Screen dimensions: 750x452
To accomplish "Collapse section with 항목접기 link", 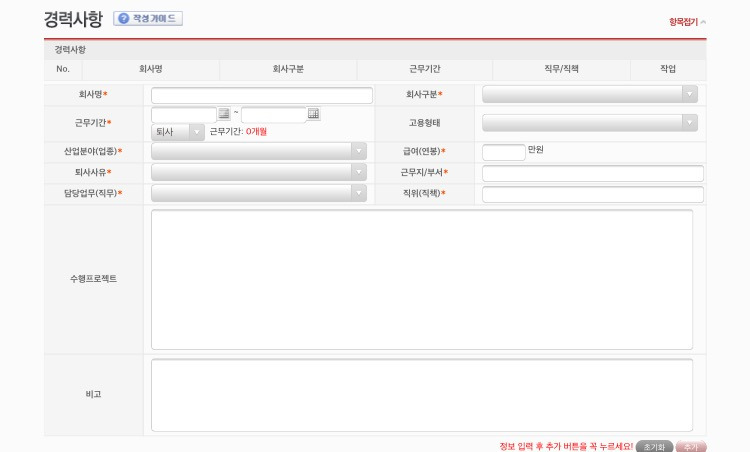I will click(x=687, y=22).
